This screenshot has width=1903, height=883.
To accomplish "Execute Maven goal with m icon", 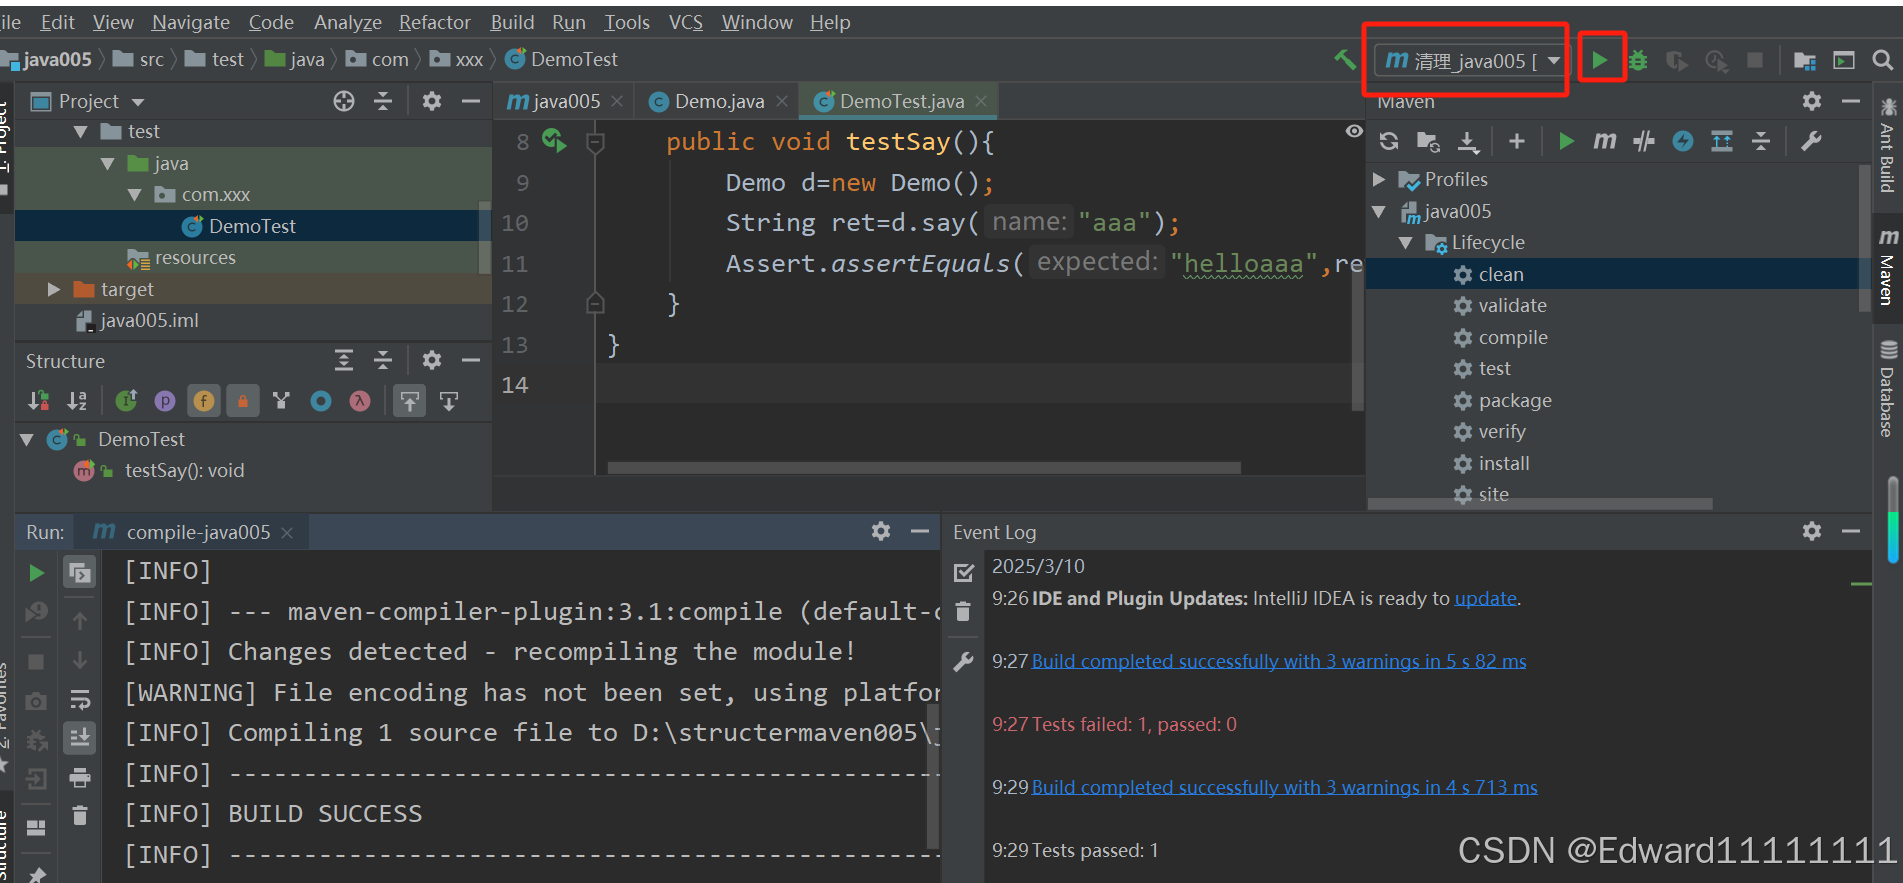I will tap(1604, 142).
